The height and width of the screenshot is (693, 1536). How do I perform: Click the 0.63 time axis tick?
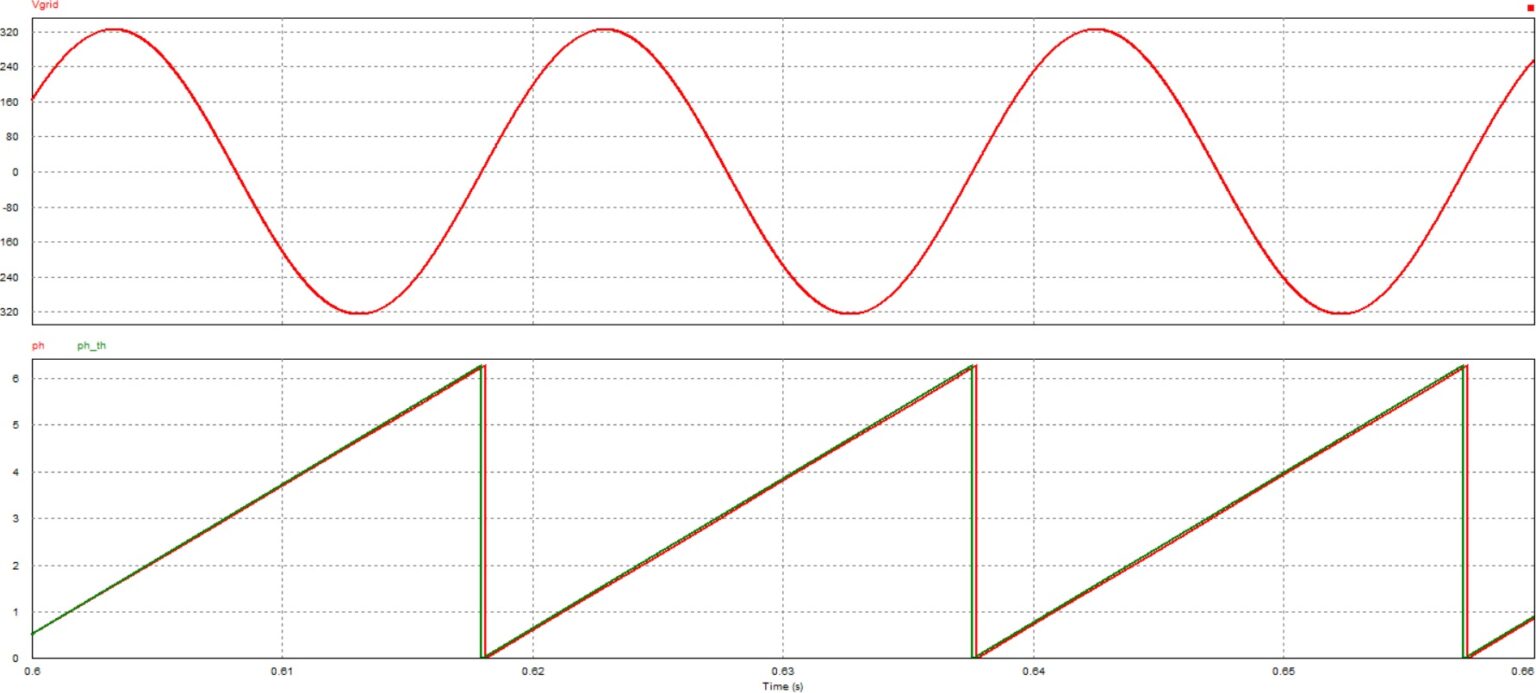(783, 673)
